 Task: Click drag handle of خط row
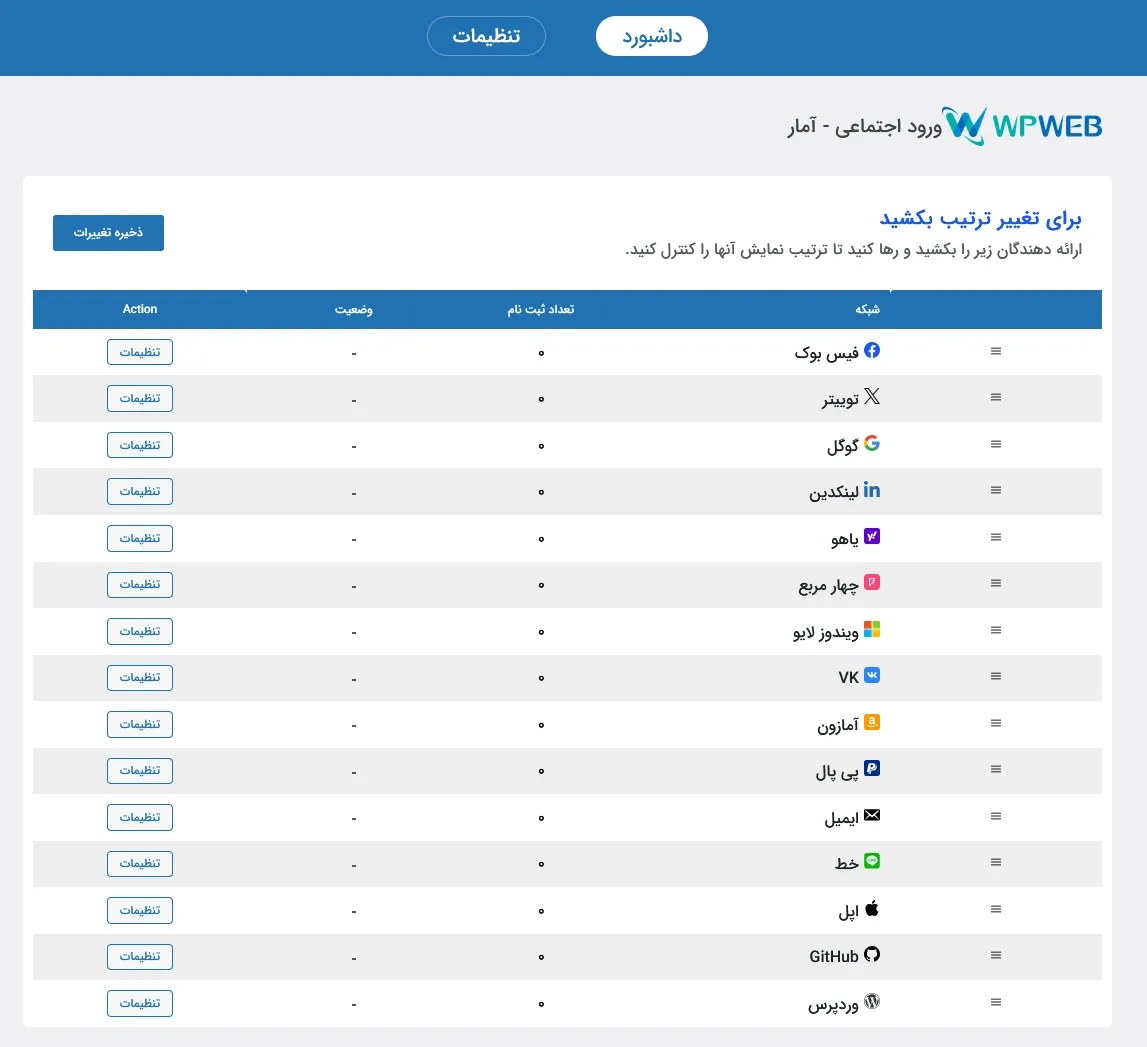(x=996, y=862)
